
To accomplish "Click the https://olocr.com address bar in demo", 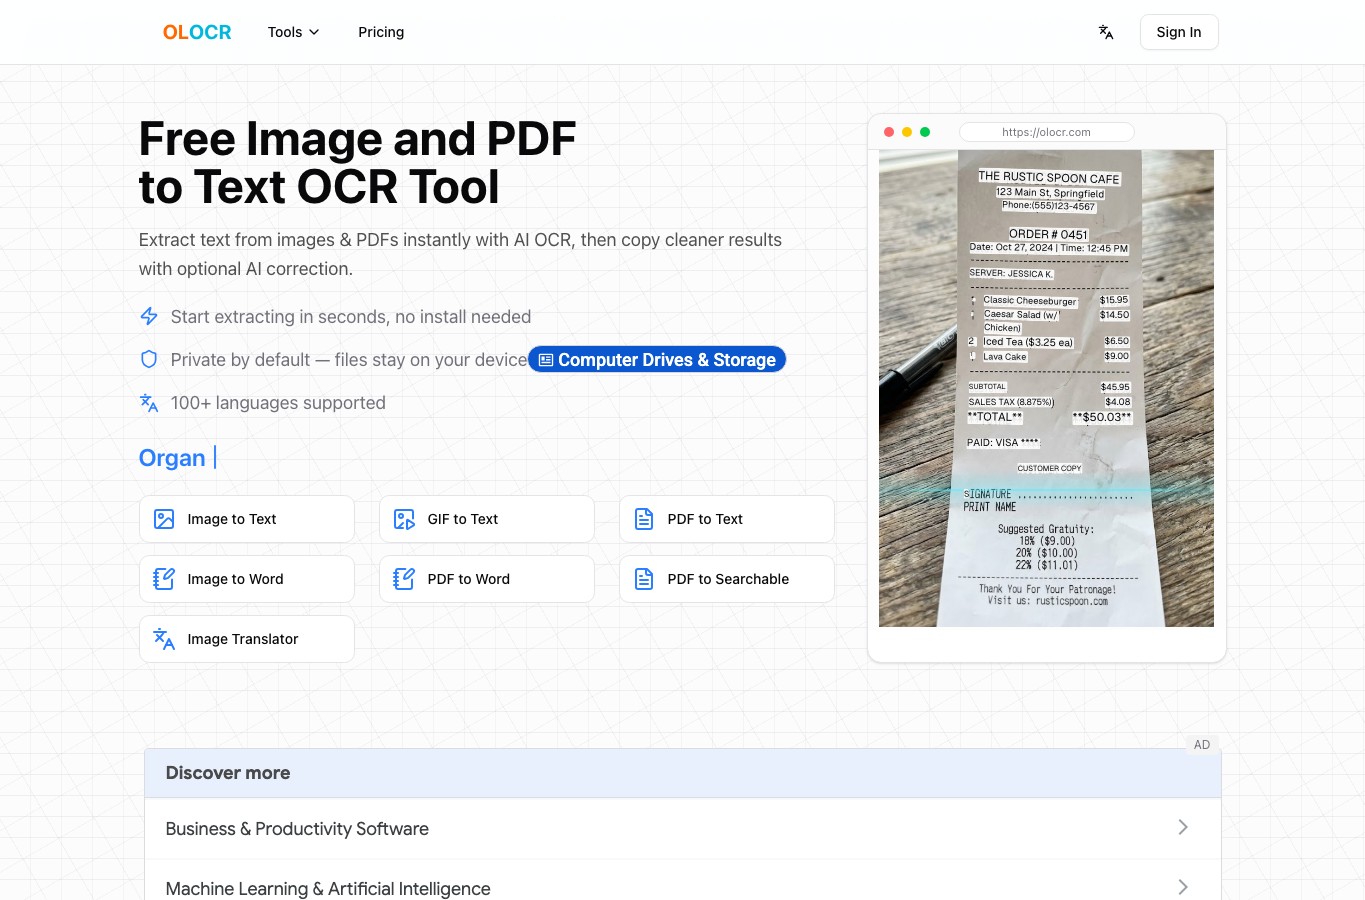I will point(1046,132).
